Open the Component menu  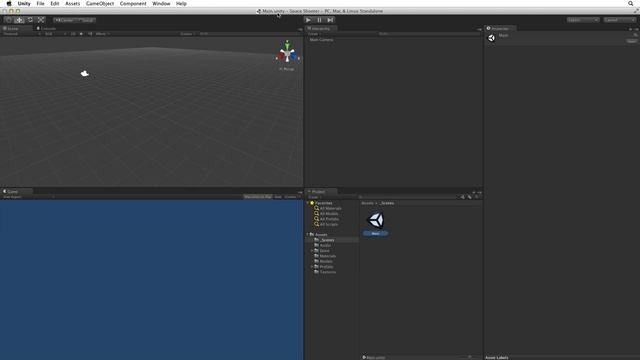[133, 4]
